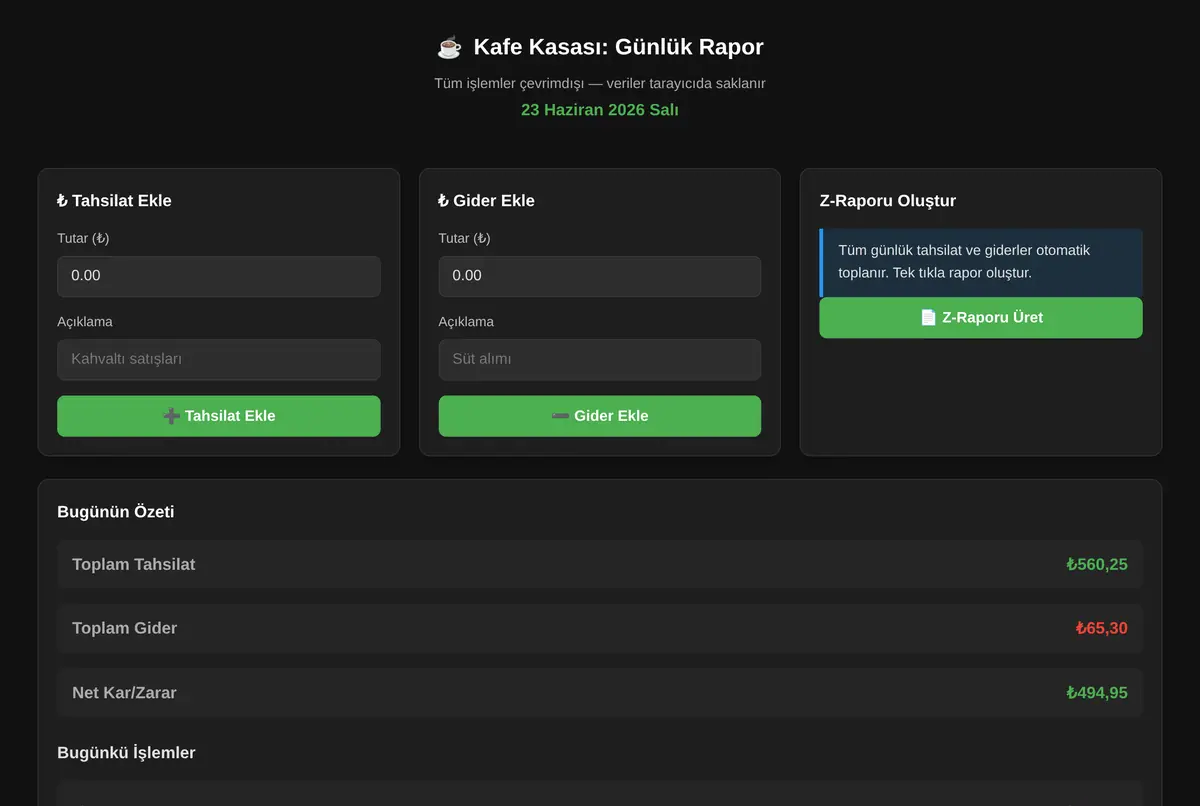Click the Toplam Tahsilat value ₺560,25
This screenshot has height=806, width=1200.
coord(1097,565)
